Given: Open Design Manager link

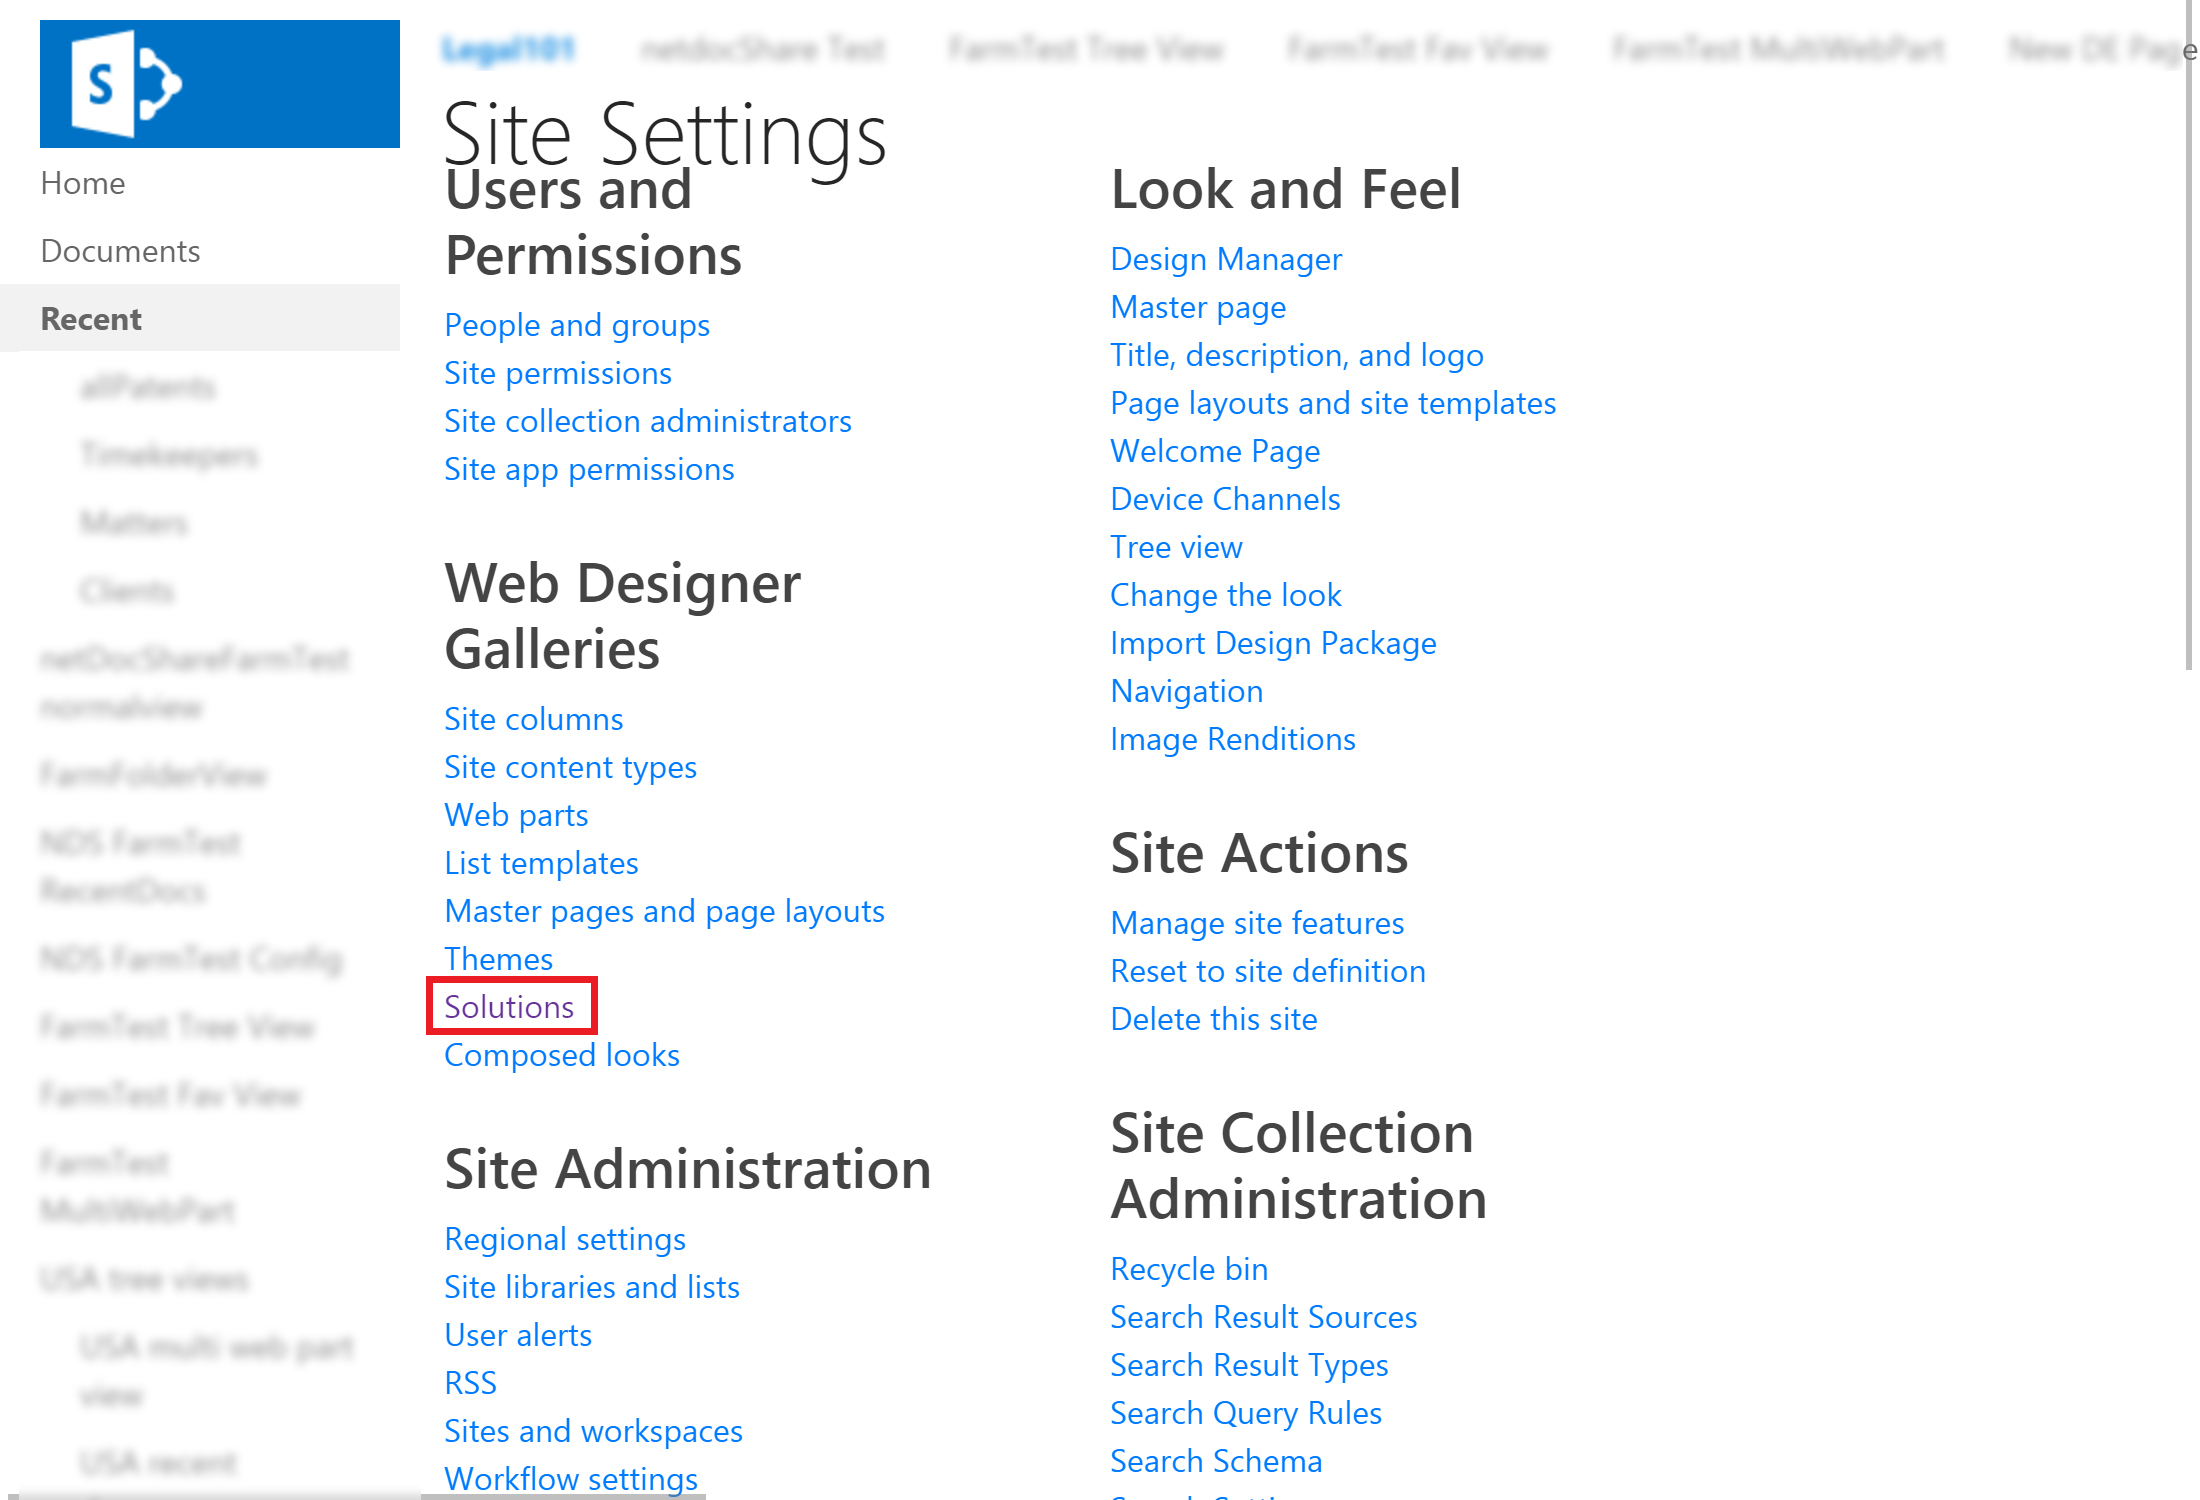Looking at the screenshot, I should [x=1226, y=259].
